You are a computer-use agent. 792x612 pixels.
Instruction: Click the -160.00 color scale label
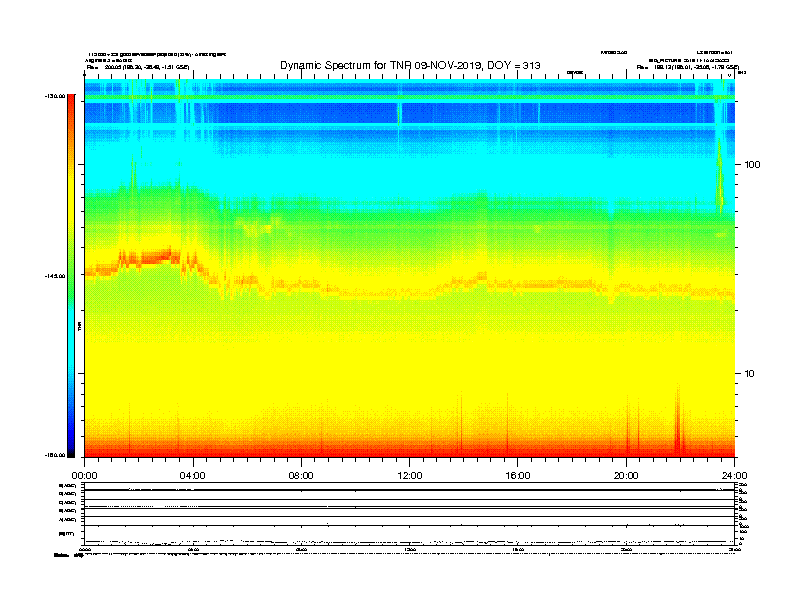pyautogui.click(x=55, y=455)
